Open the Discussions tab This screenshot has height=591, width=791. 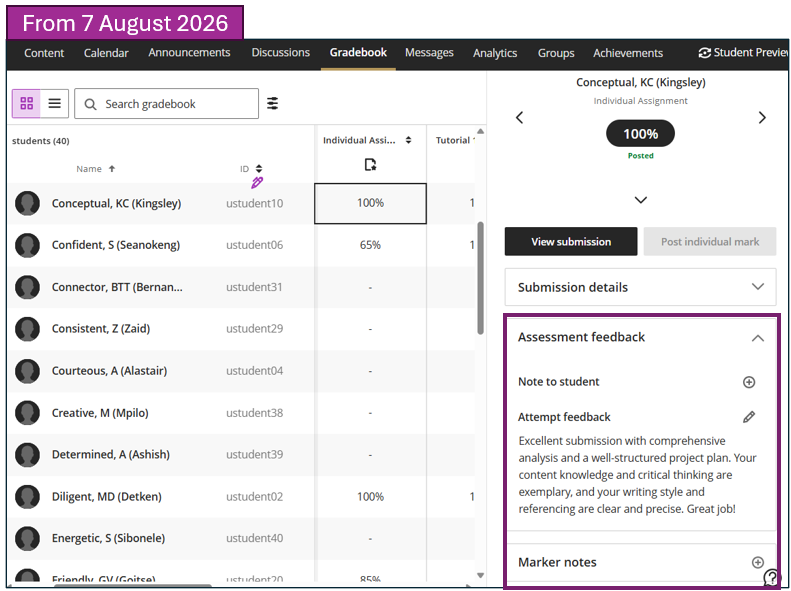pos(280,52)
